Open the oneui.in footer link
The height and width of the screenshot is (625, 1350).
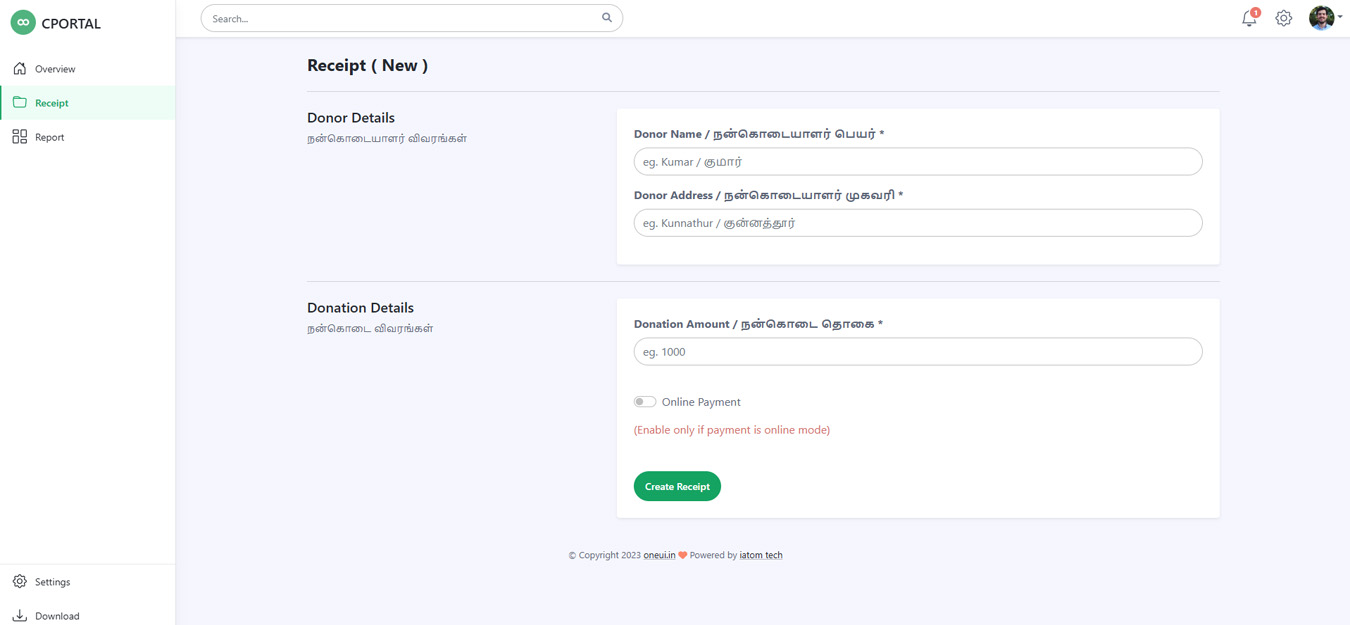click(659, 555)
